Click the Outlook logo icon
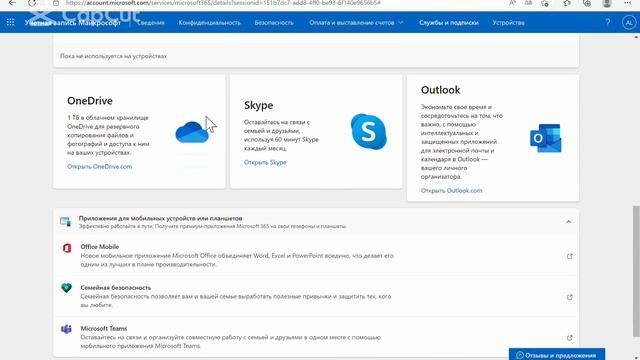This screenshot has width=640, height=360. pyautogui.click(x=546, y=138)
